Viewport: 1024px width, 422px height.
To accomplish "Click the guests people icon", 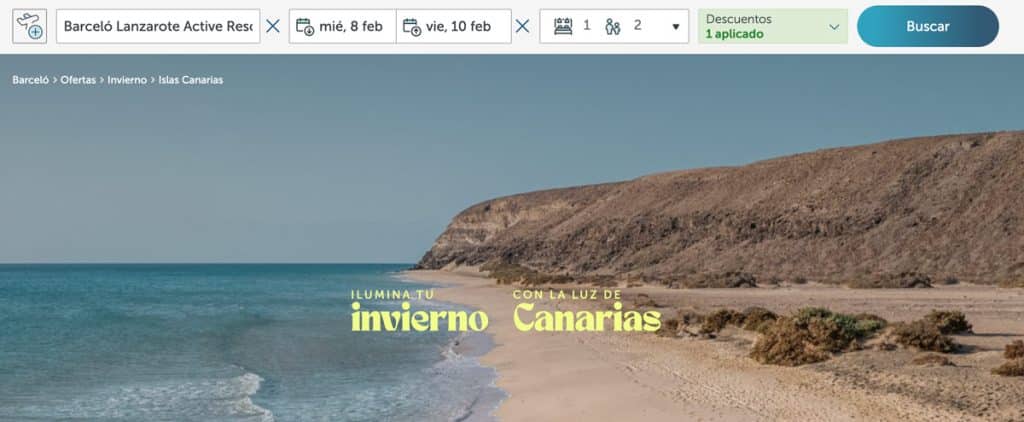I will point(613,26).
